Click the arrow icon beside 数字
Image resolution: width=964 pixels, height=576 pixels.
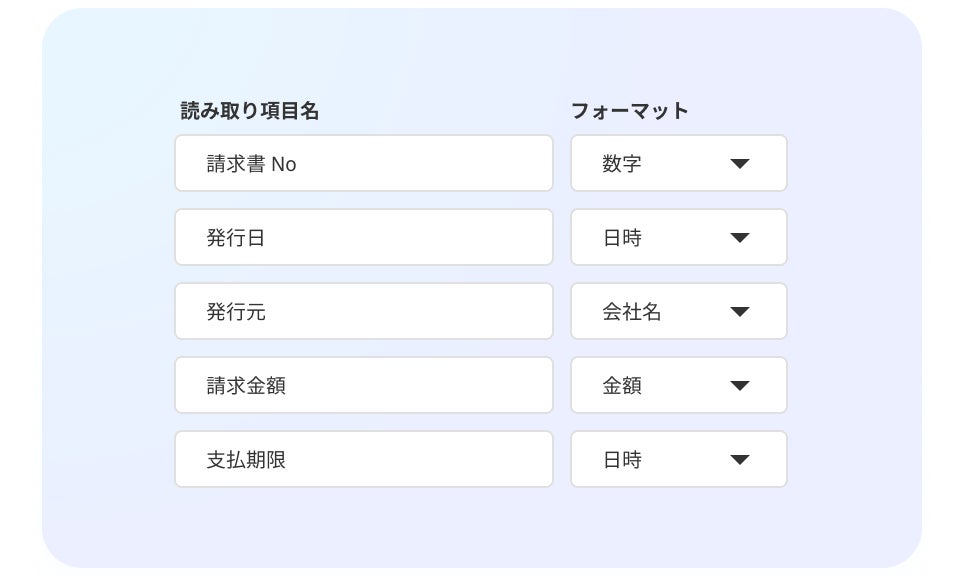(x=740, y=164)
